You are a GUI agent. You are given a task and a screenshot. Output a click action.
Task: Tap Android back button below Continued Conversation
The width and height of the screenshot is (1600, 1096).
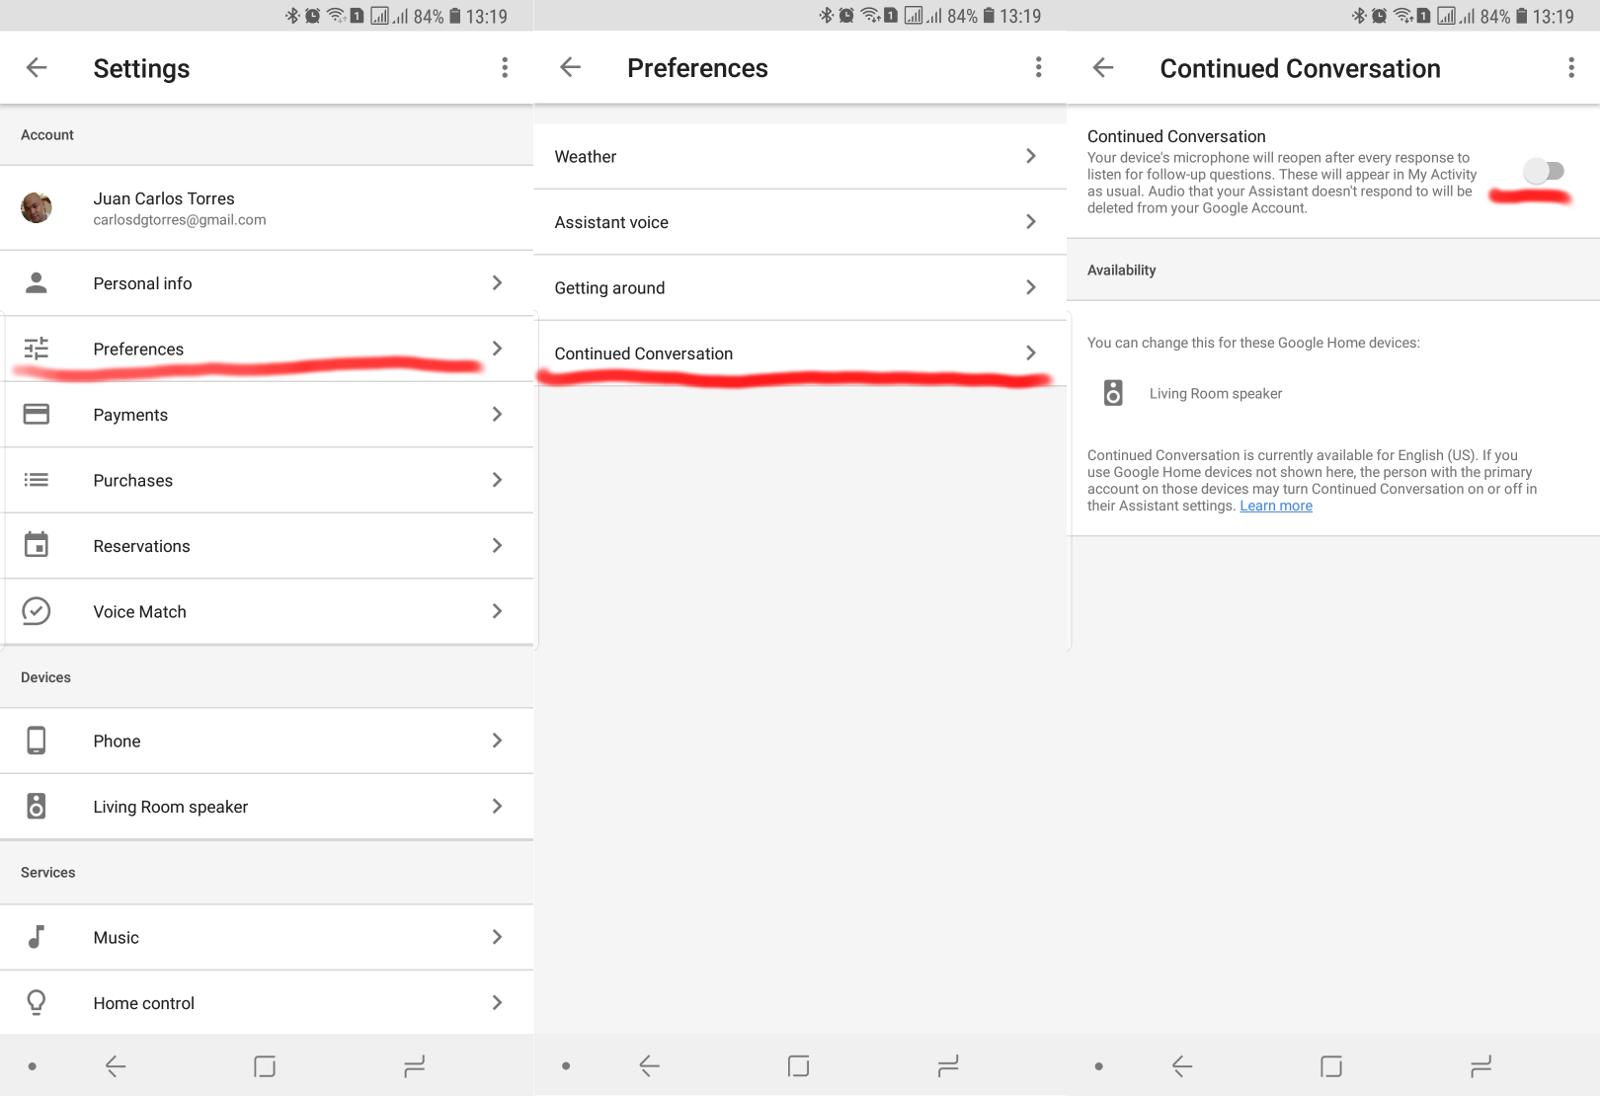click(x=1182, y=1067)
